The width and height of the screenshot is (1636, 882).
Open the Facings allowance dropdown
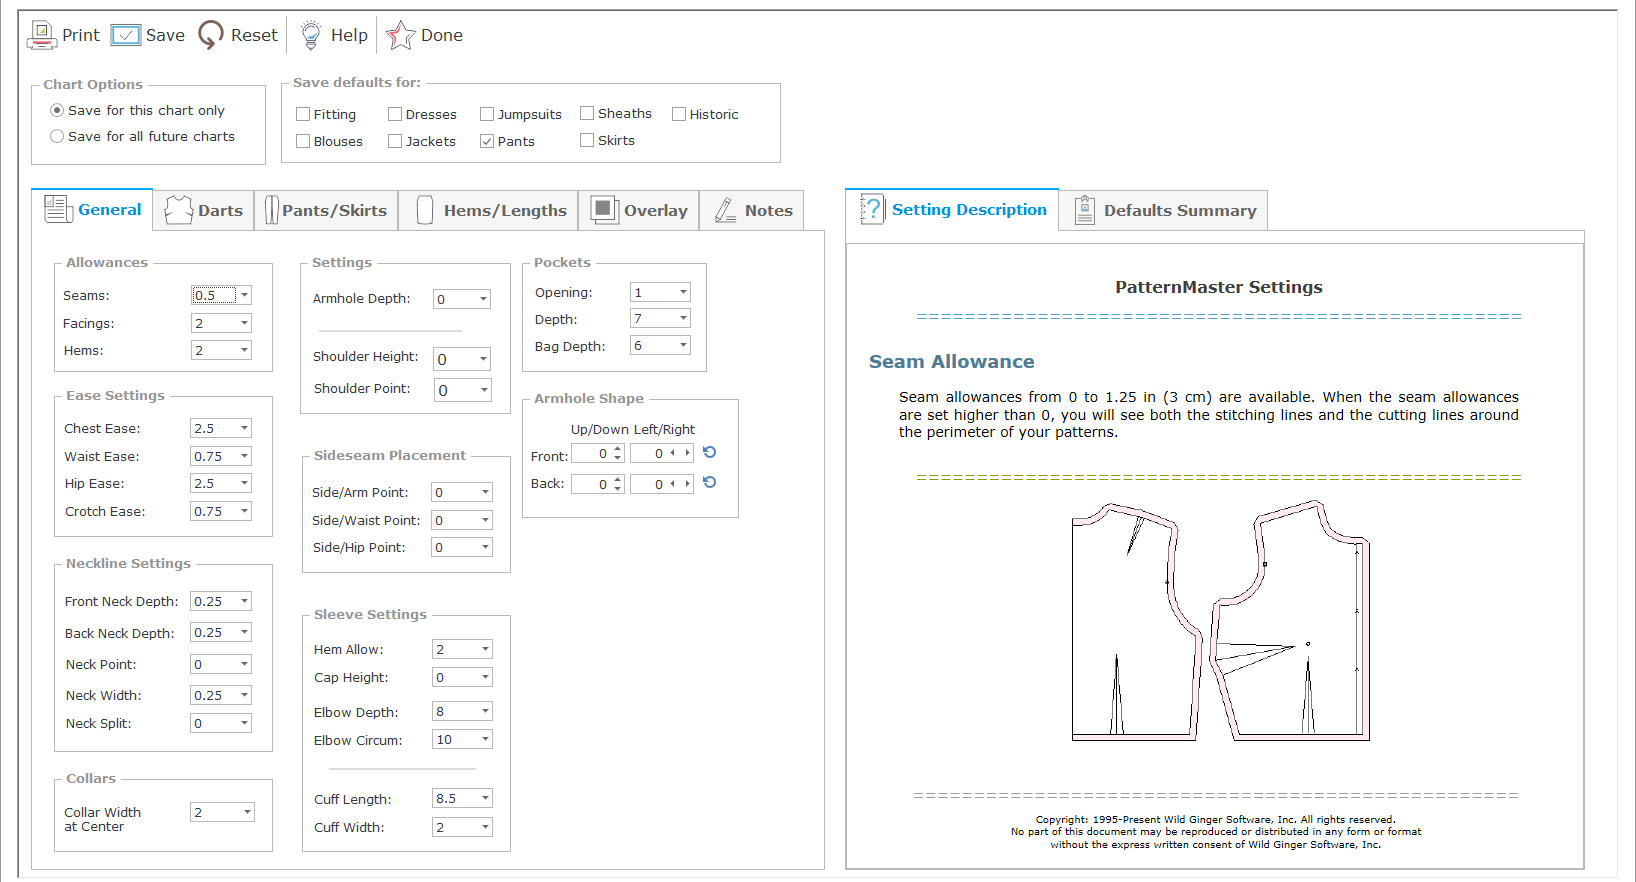(244, 323)
